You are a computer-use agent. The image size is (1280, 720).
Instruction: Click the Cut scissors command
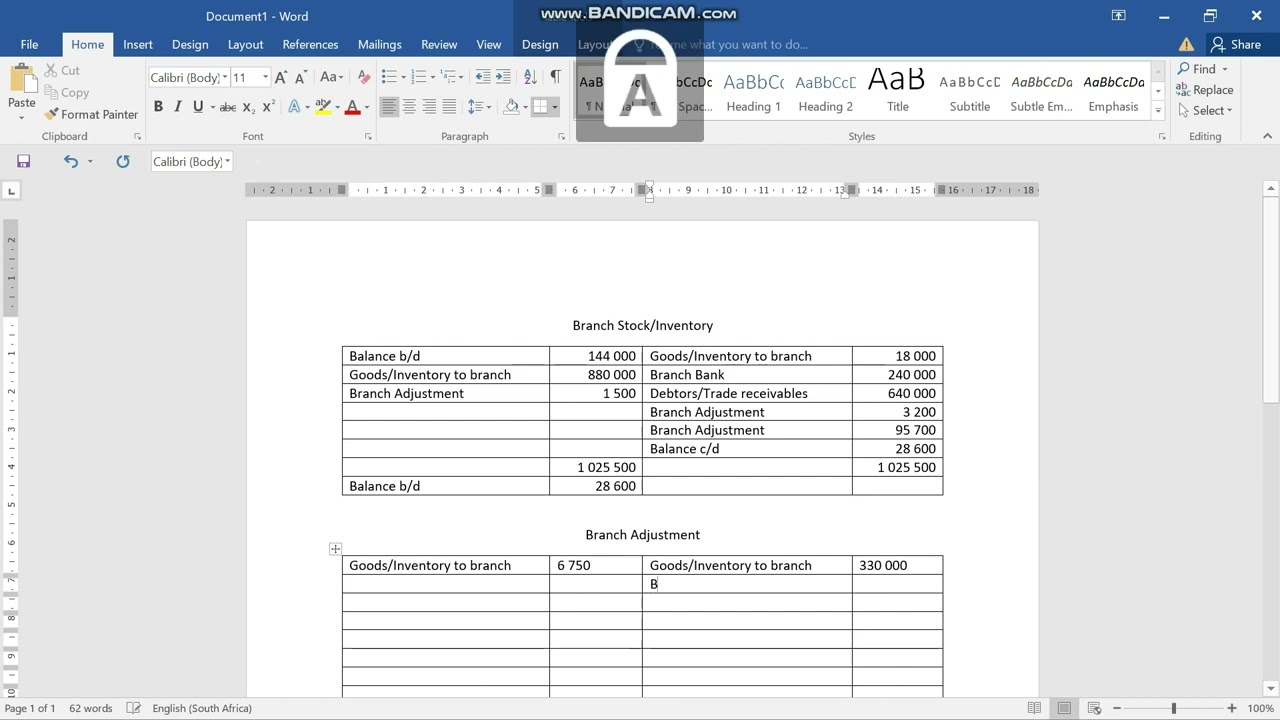(61, 70)
